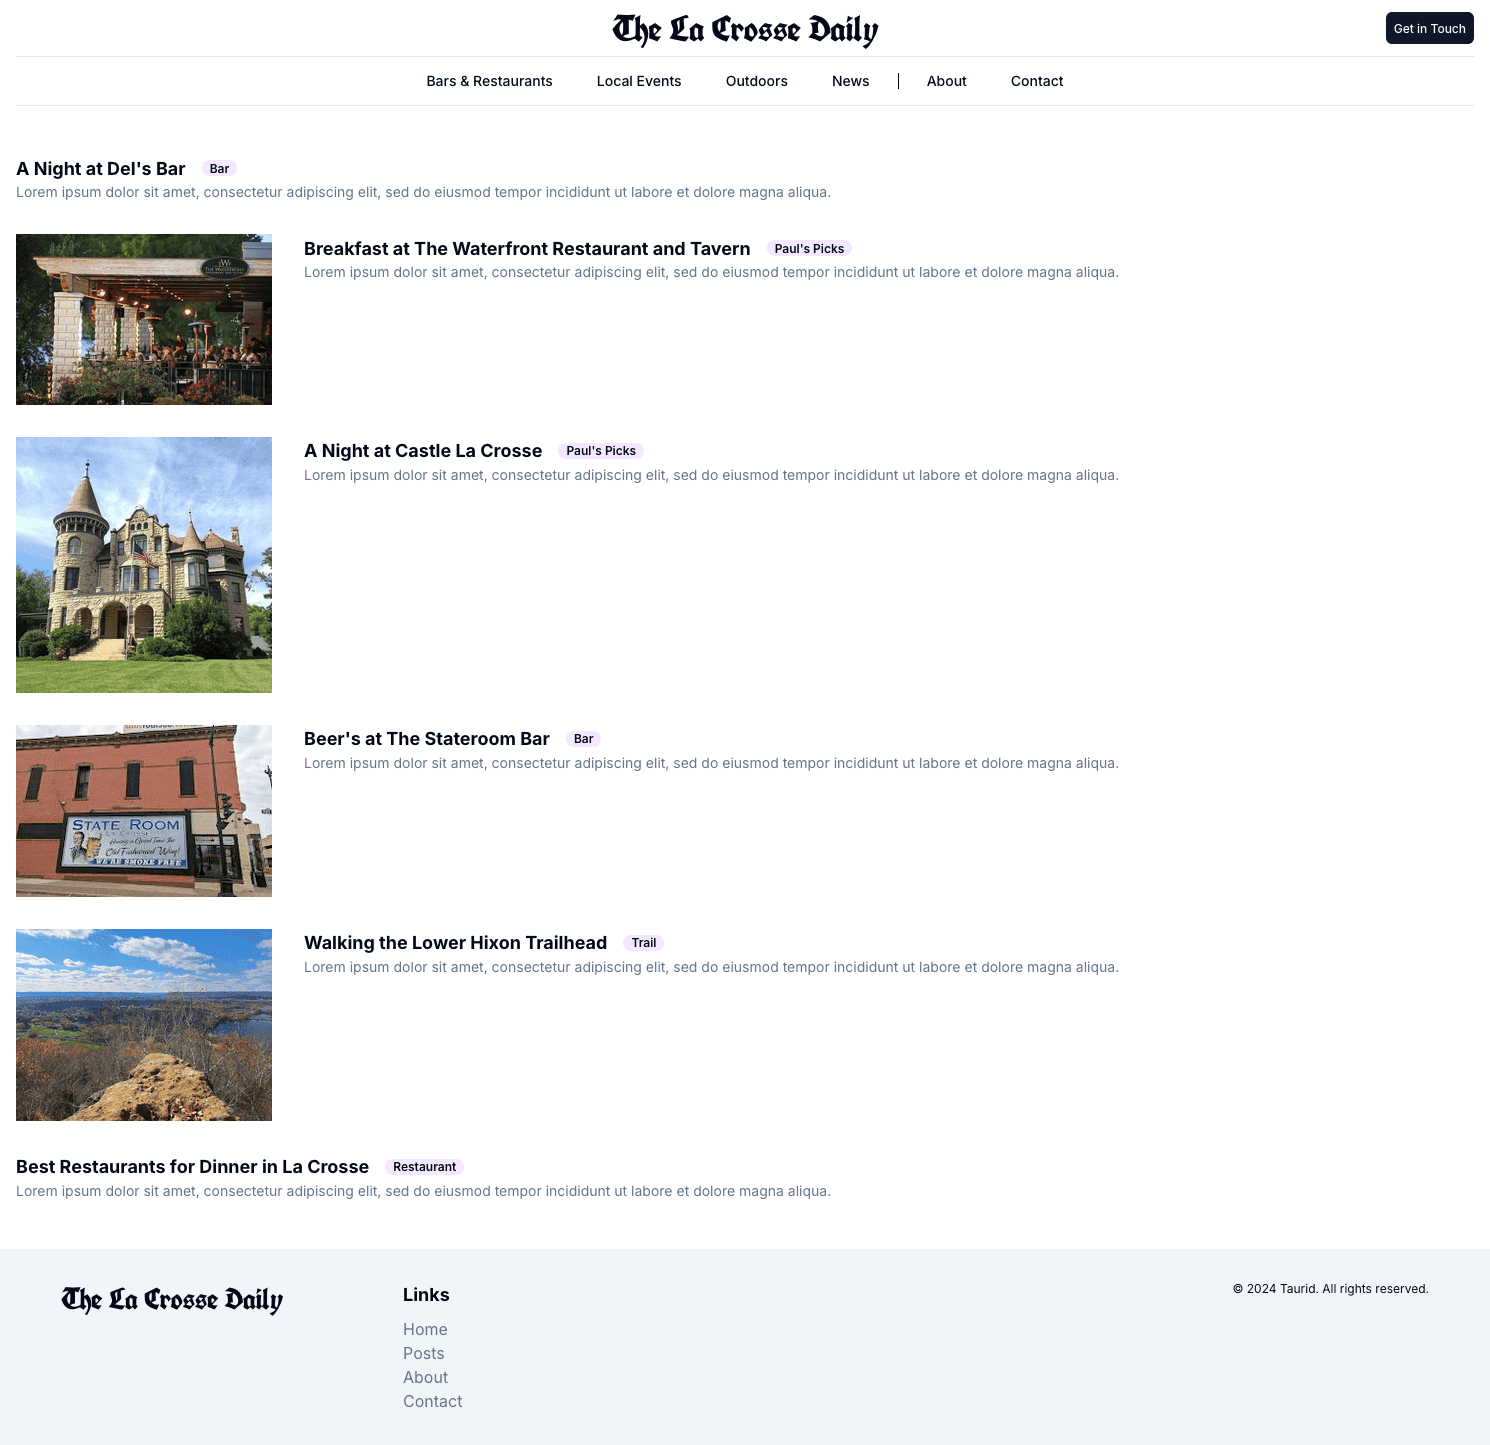Open the State Room bar image
The image size is (1490, 1445).
[144, 810]
